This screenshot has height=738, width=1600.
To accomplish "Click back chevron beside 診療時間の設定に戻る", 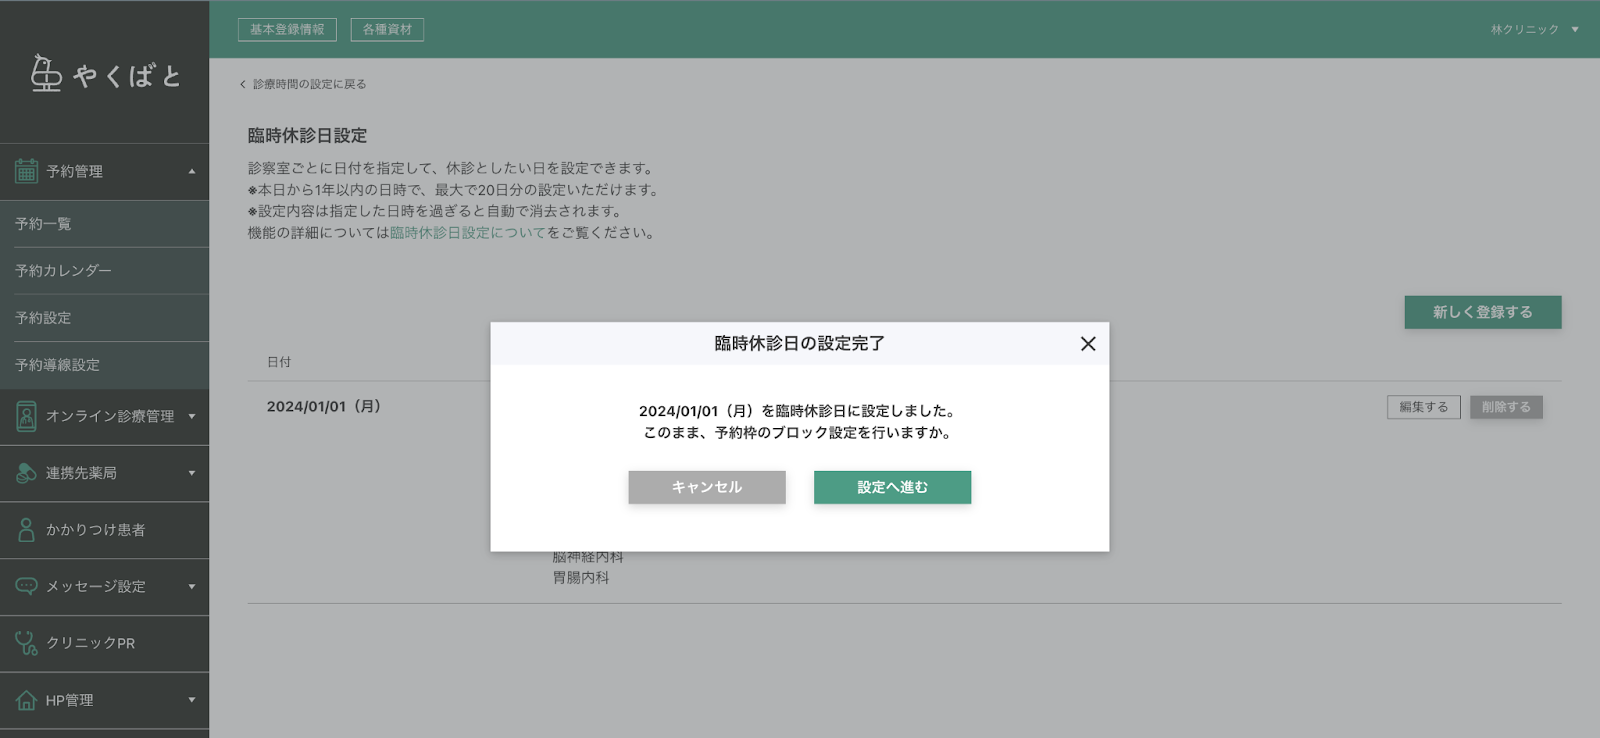I will coord(242,84).
